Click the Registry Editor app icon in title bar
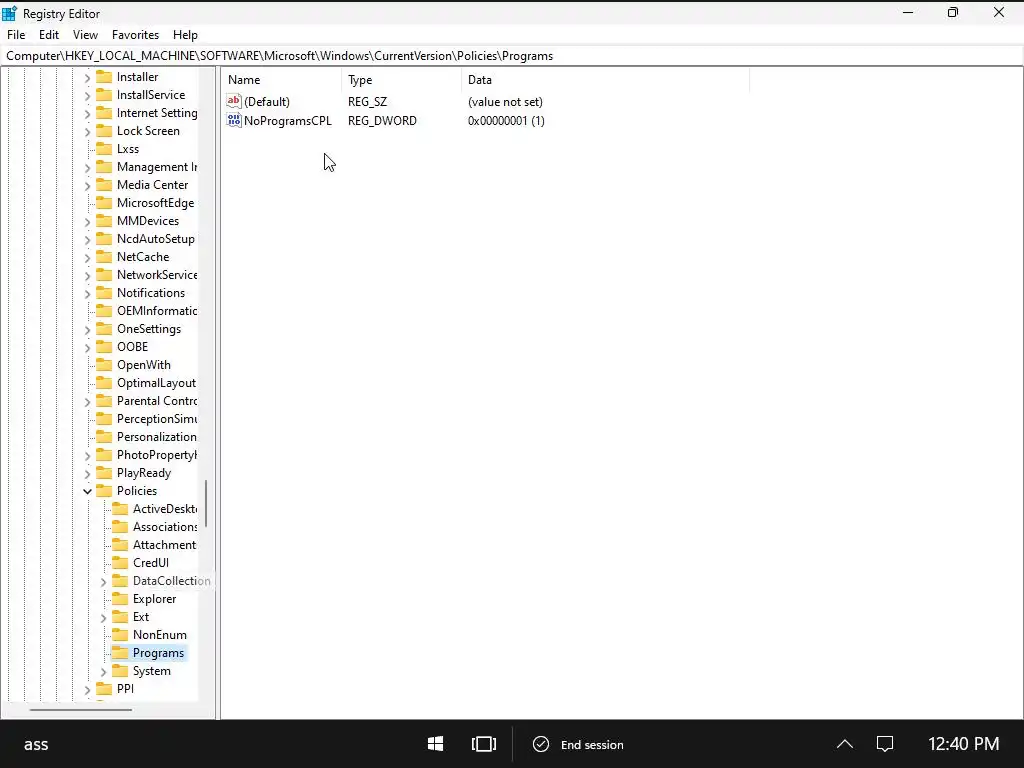1024x768 pixels. click(9, 13)
